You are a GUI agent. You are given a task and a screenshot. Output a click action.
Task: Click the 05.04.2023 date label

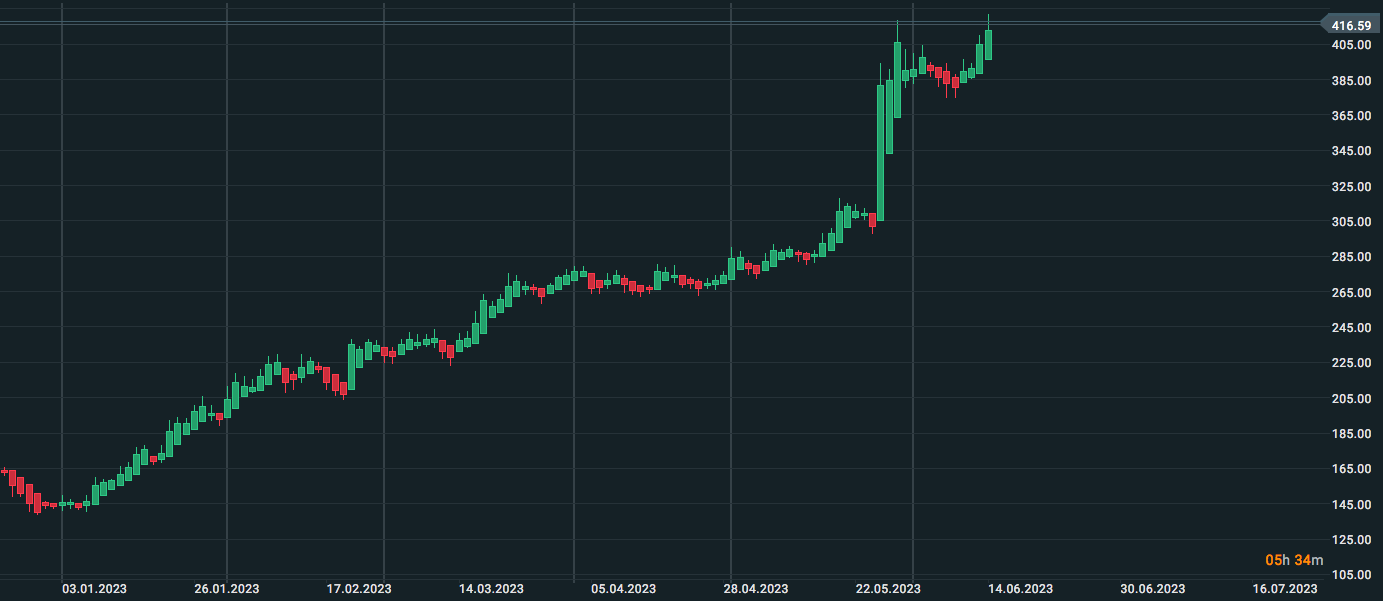pyautogui.click(x=624, y=589)
